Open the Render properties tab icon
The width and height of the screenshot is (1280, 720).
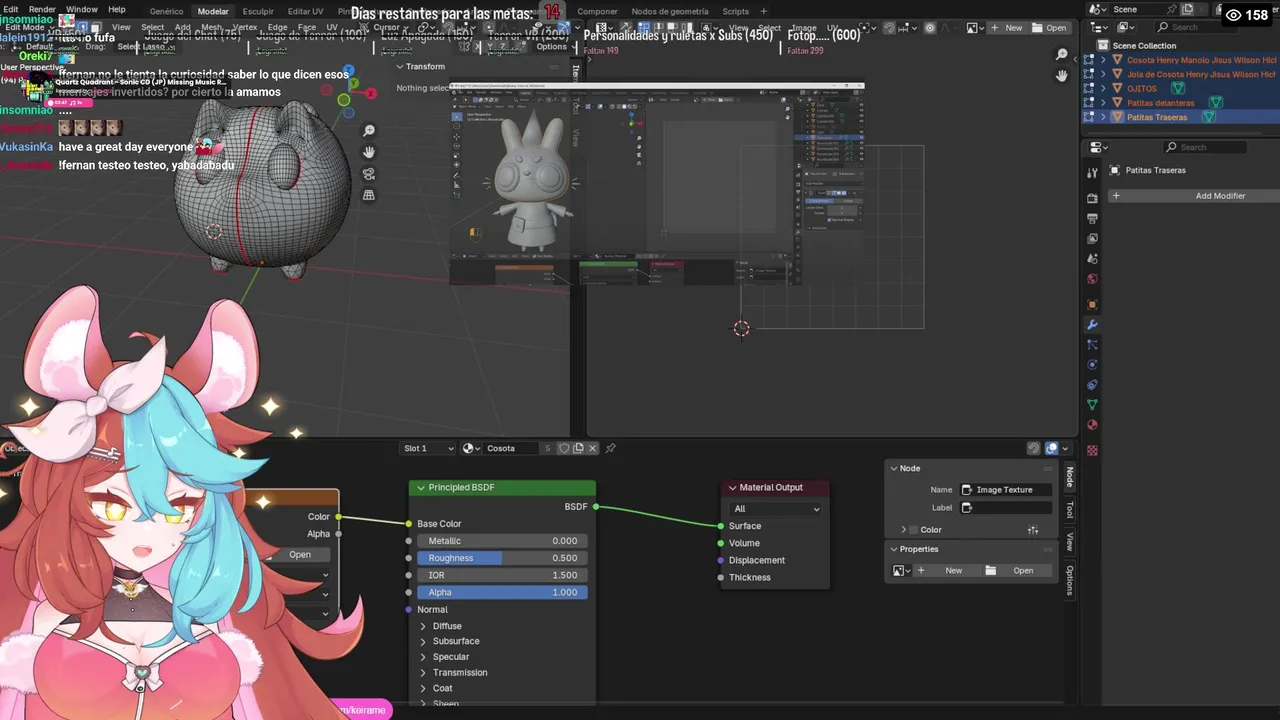point(1092,198)
